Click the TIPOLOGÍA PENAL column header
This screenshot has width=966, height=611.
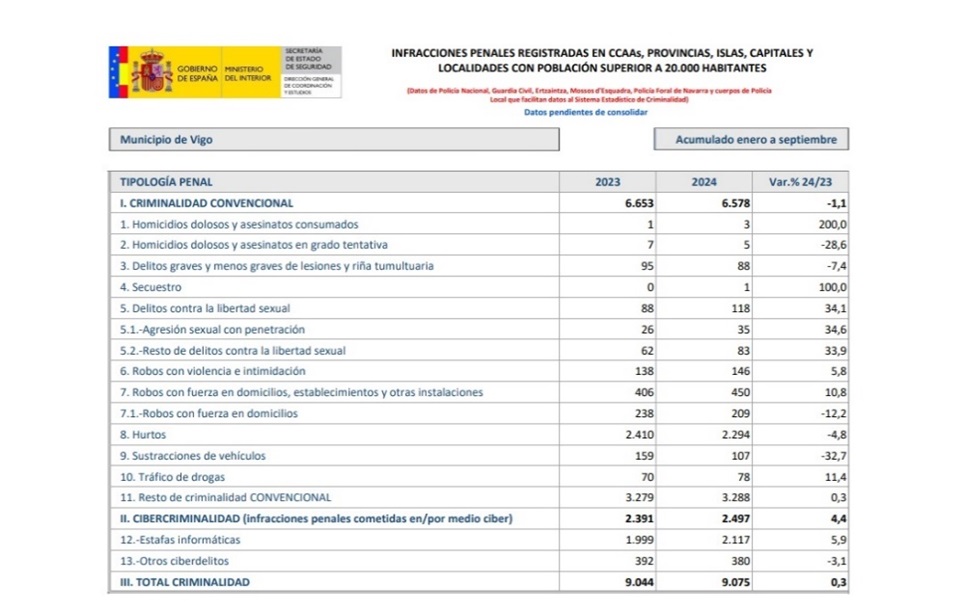pos(166,182)
